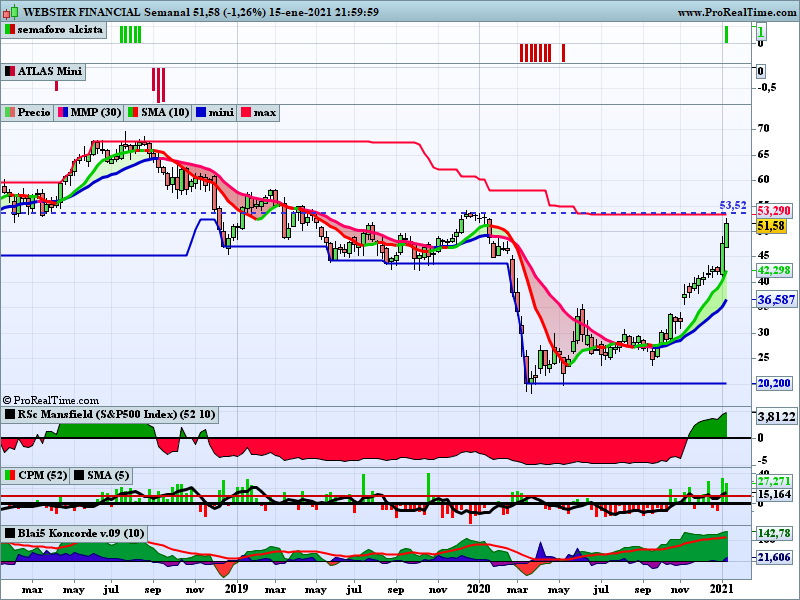Click the 2020 label on time axis
800x600 pixels.
pyautogui.click(x=479, y=589)
